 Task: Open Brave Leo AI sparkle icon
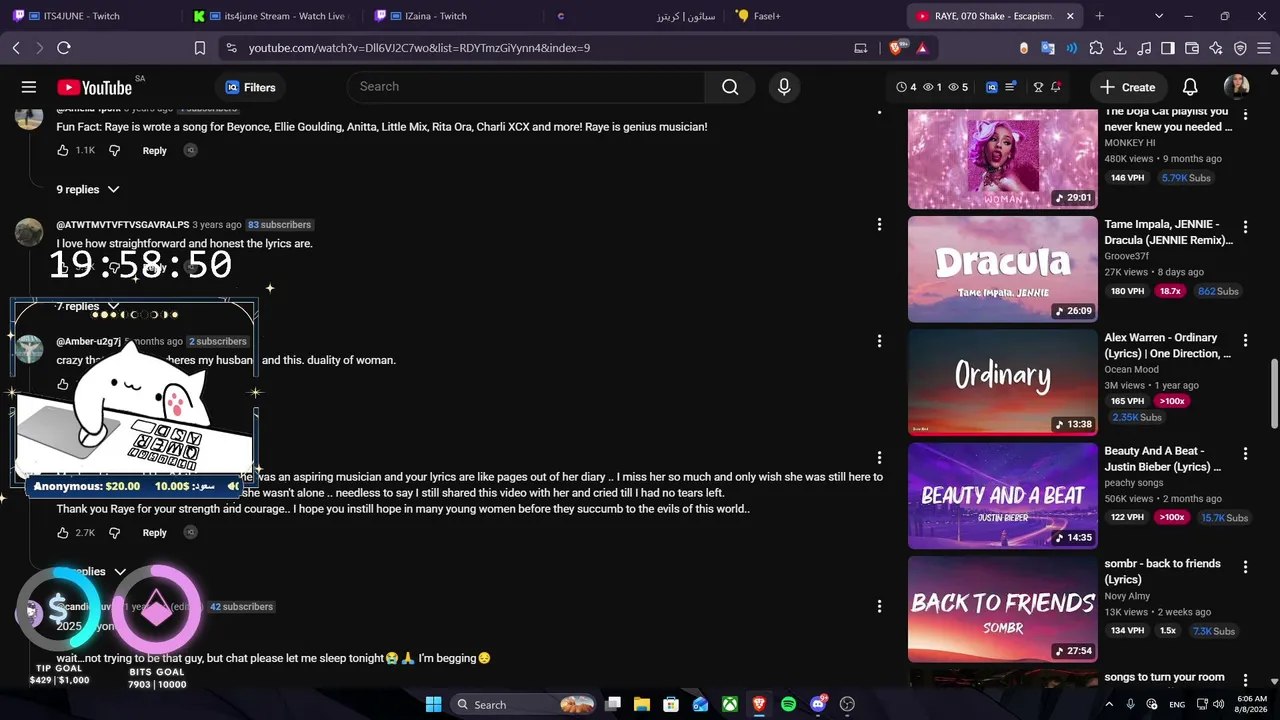pyautogui.click(x=1216, y=47)
